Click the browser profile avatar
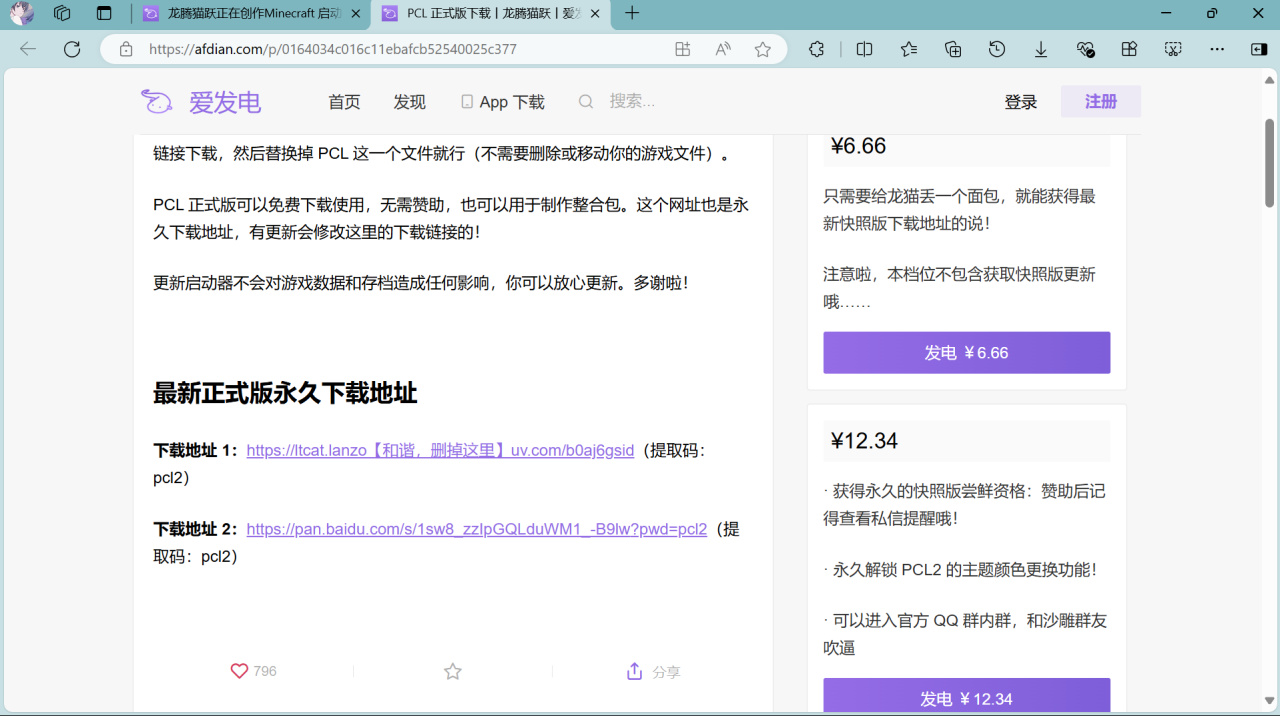Viewport: 1280px width, 716px height. coord(22,13)
